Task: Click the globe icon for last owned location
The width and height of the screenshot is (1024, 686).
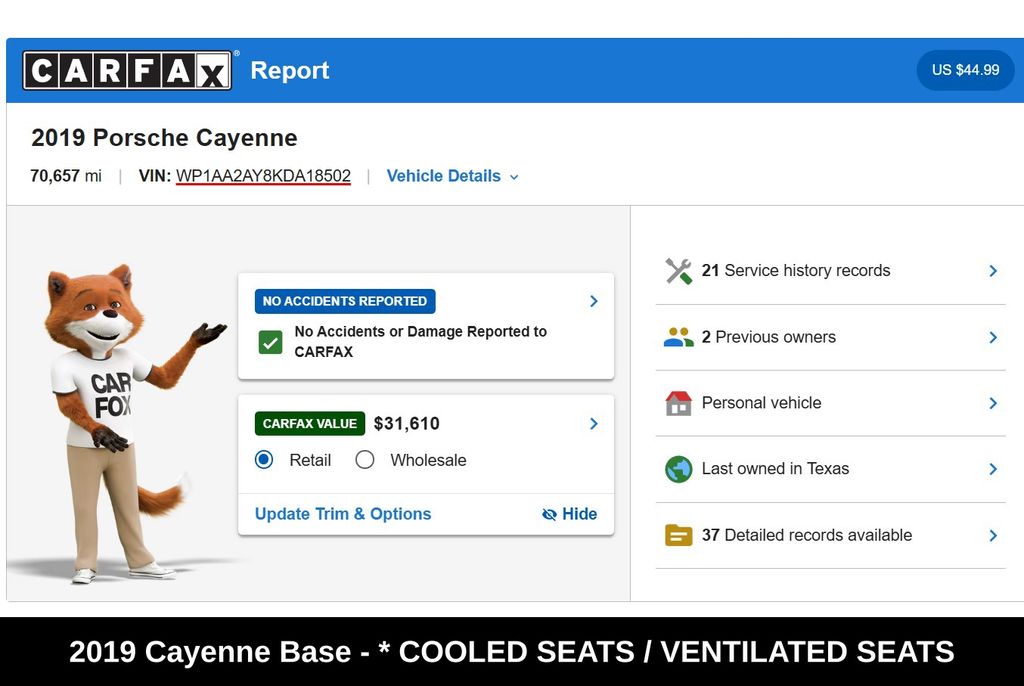Action: coord(678,469)
